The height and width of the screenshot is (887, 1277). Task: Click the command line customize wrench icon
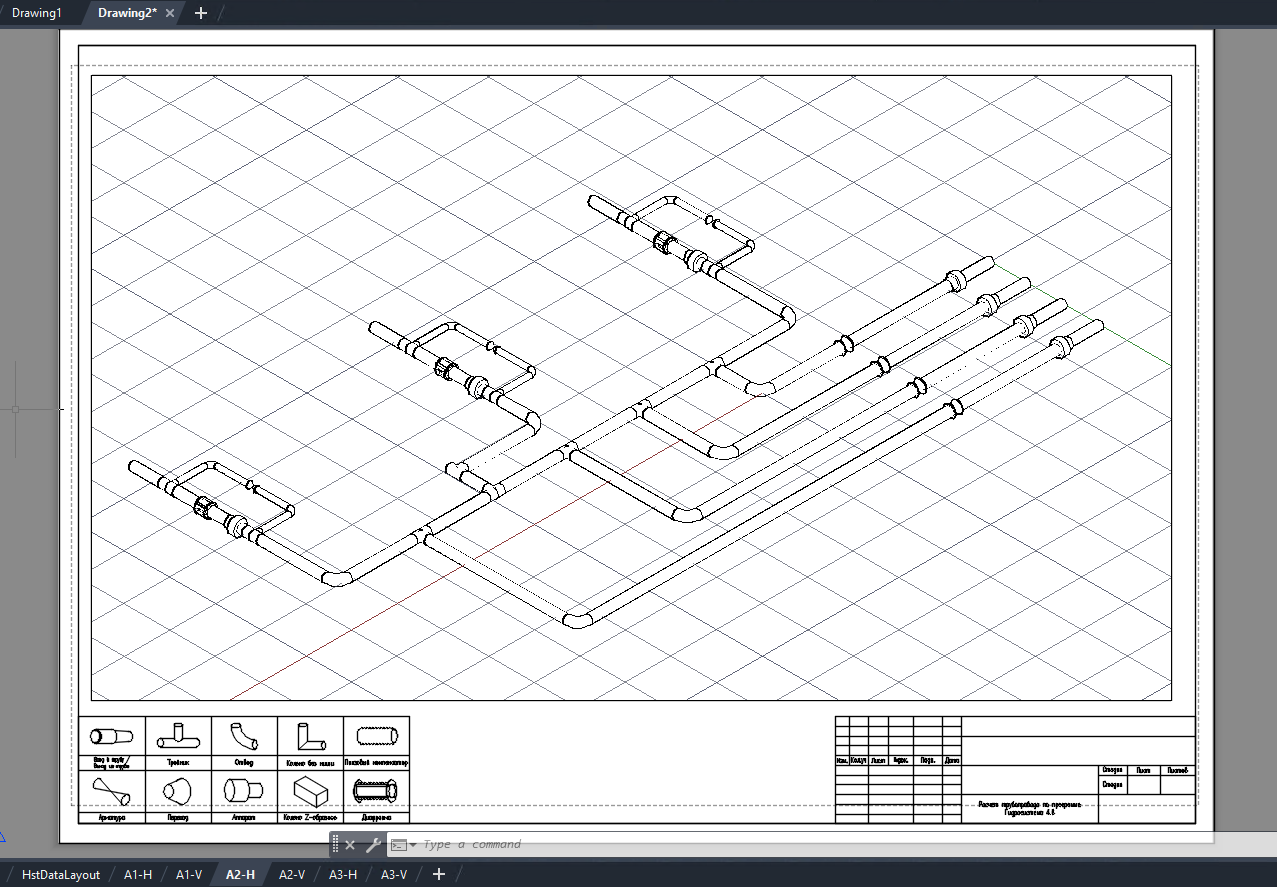click(373, 845)
